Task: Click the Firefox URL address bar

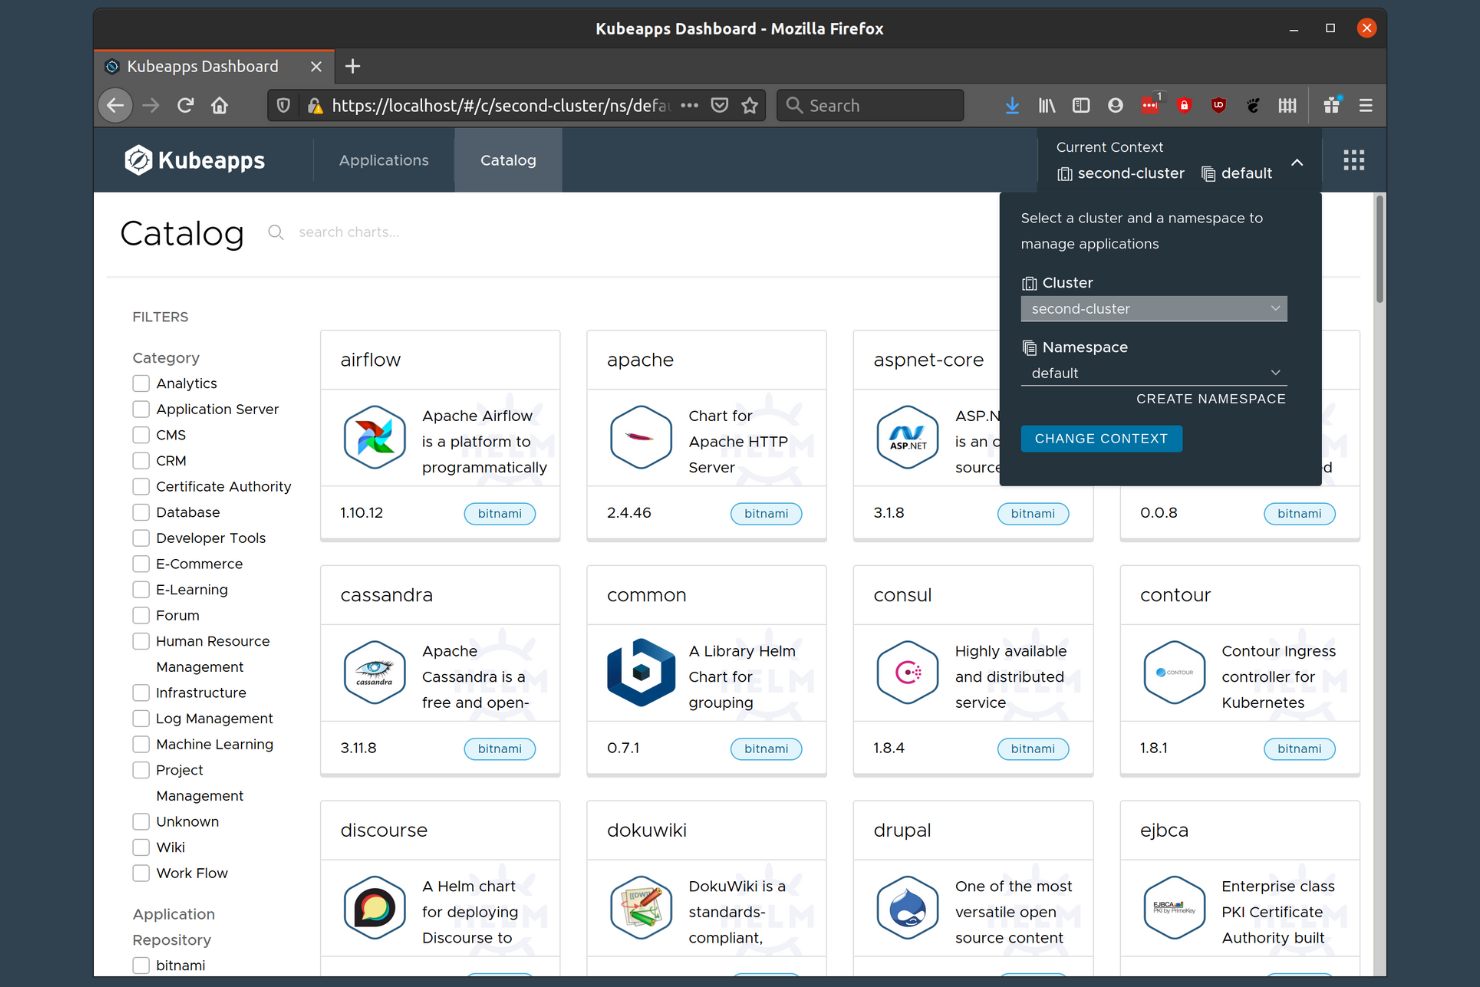Action: pyautogui.click(x=500, y=105)
